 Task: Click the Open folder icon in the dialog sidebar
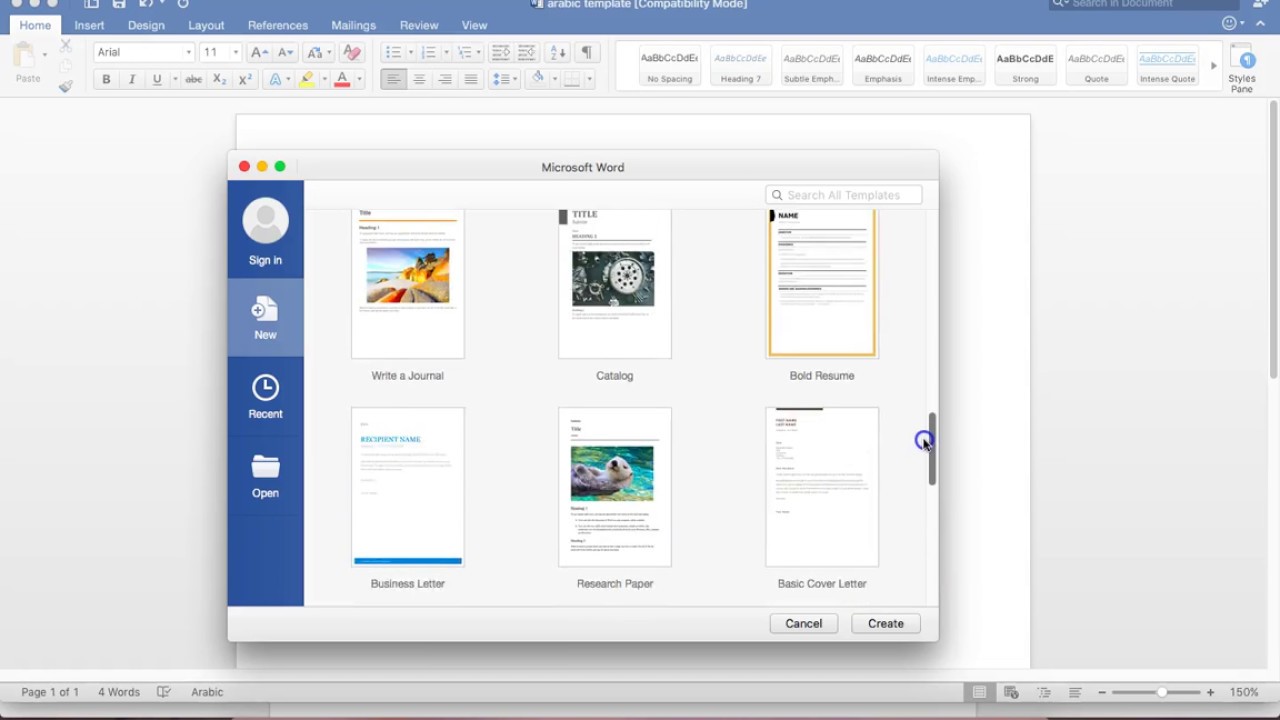pos(265,466)
